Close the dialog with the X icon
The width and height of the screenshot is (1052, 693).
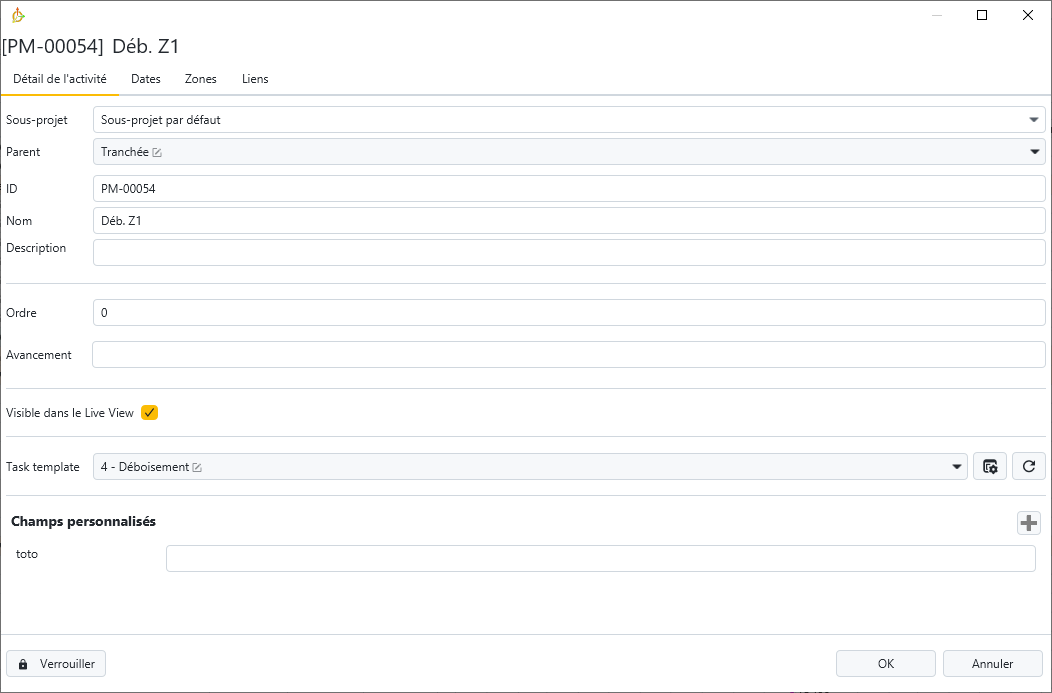[x=1028, y=15]
